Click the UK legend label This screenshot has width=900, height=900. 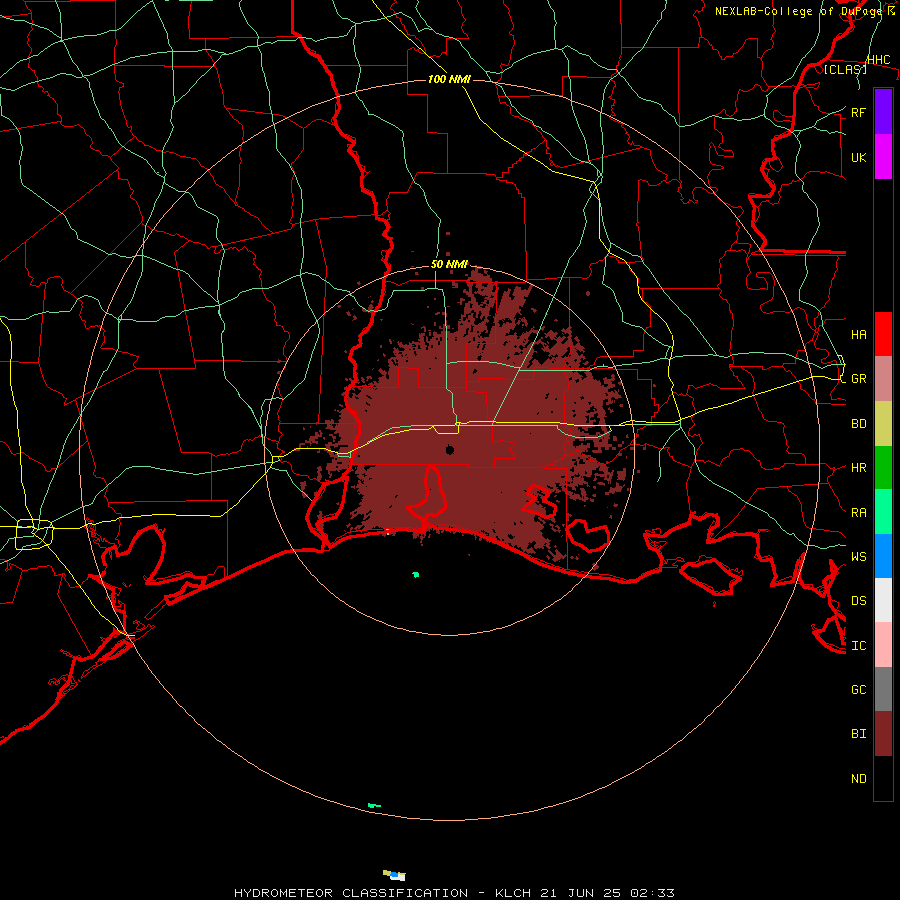tap(858, 157)
